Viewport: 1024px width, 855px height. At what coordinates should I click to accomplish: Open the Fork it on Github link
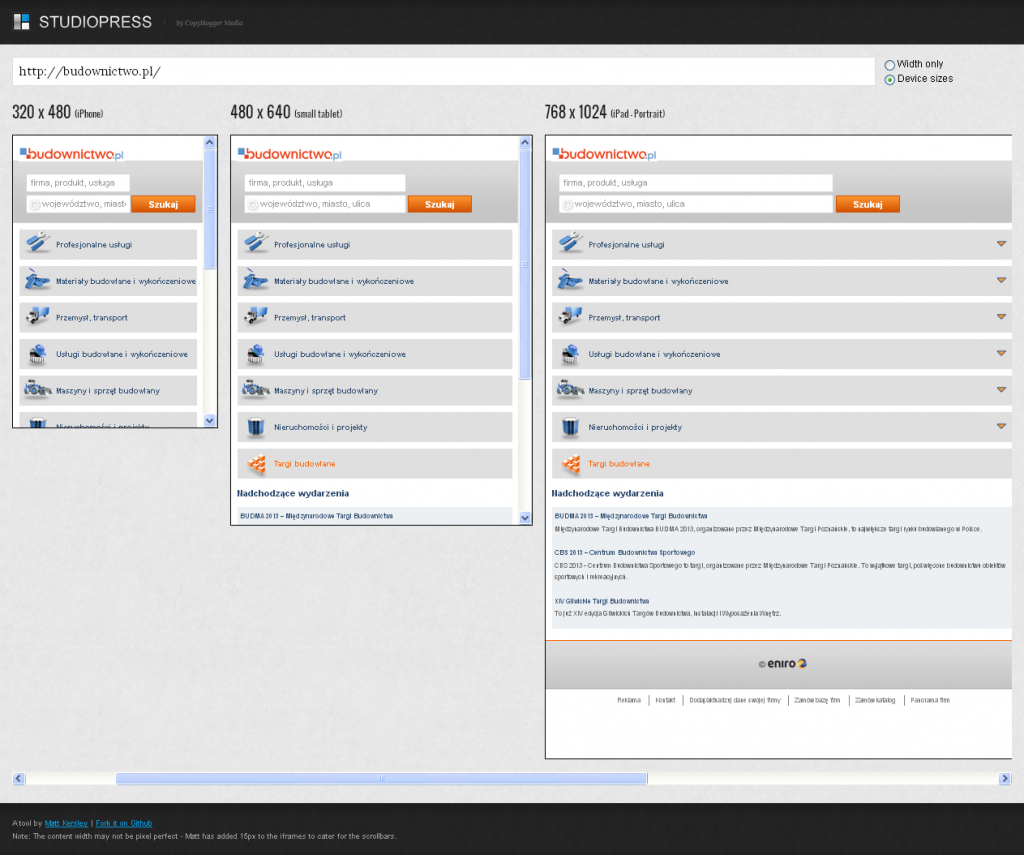[x=124, y=823]
